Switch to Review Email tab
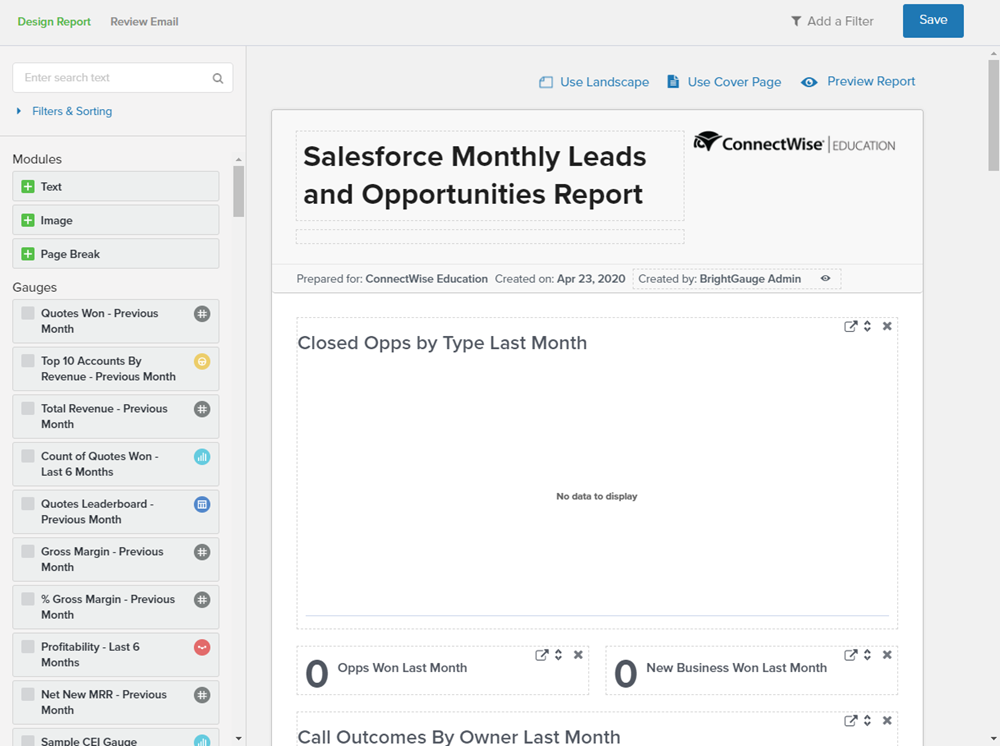The width and height of the screenshot is (1000, 746). tap(144, 22)
